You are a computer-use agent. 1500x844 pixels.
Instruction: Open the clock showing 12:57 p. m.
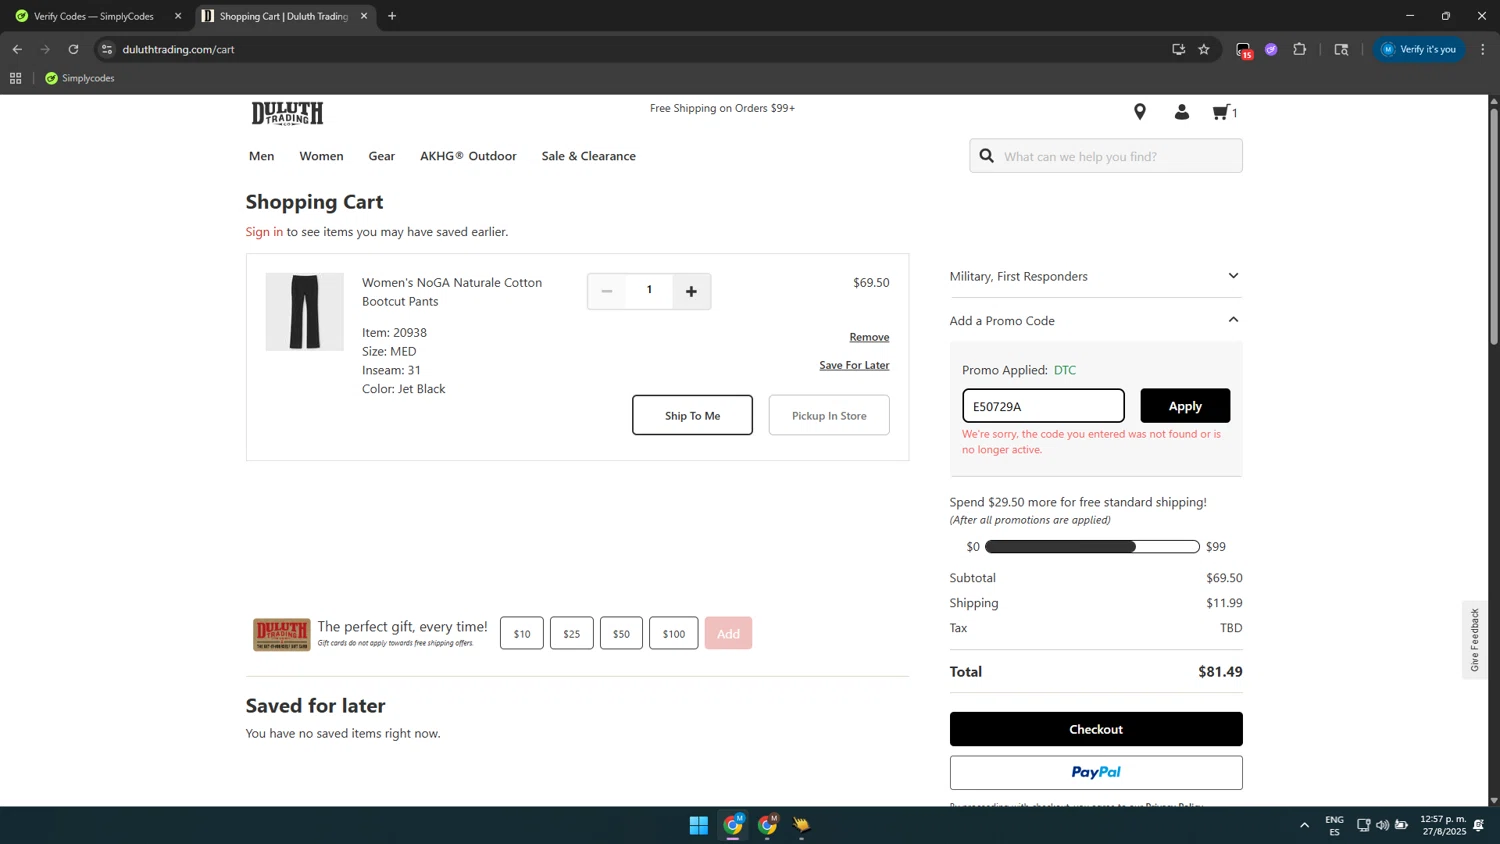click(x=1443, y=825)
